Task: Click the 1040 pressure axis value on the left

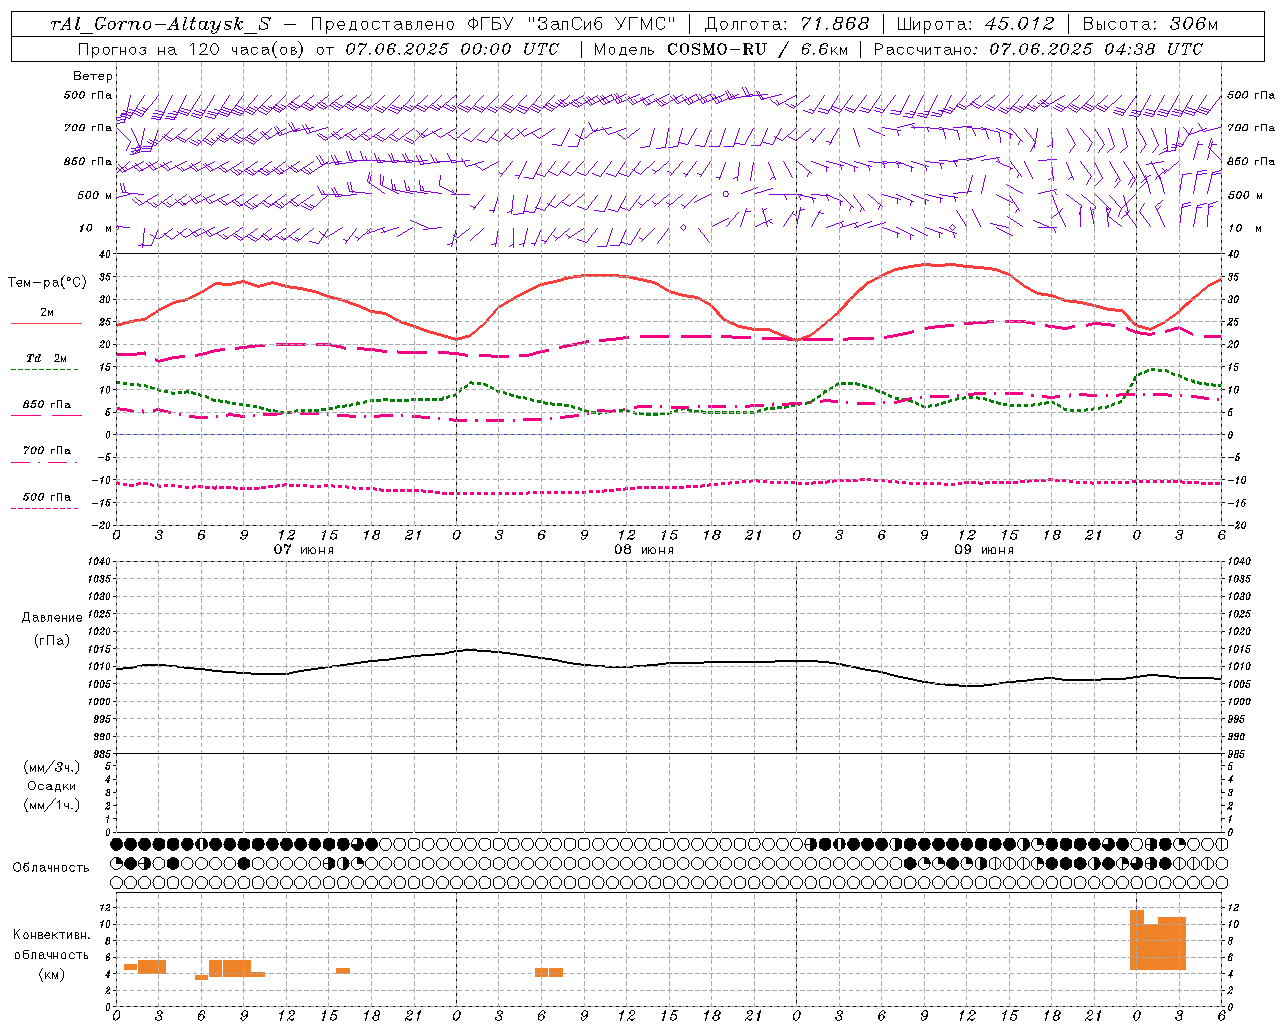Action: pos(97,562)
